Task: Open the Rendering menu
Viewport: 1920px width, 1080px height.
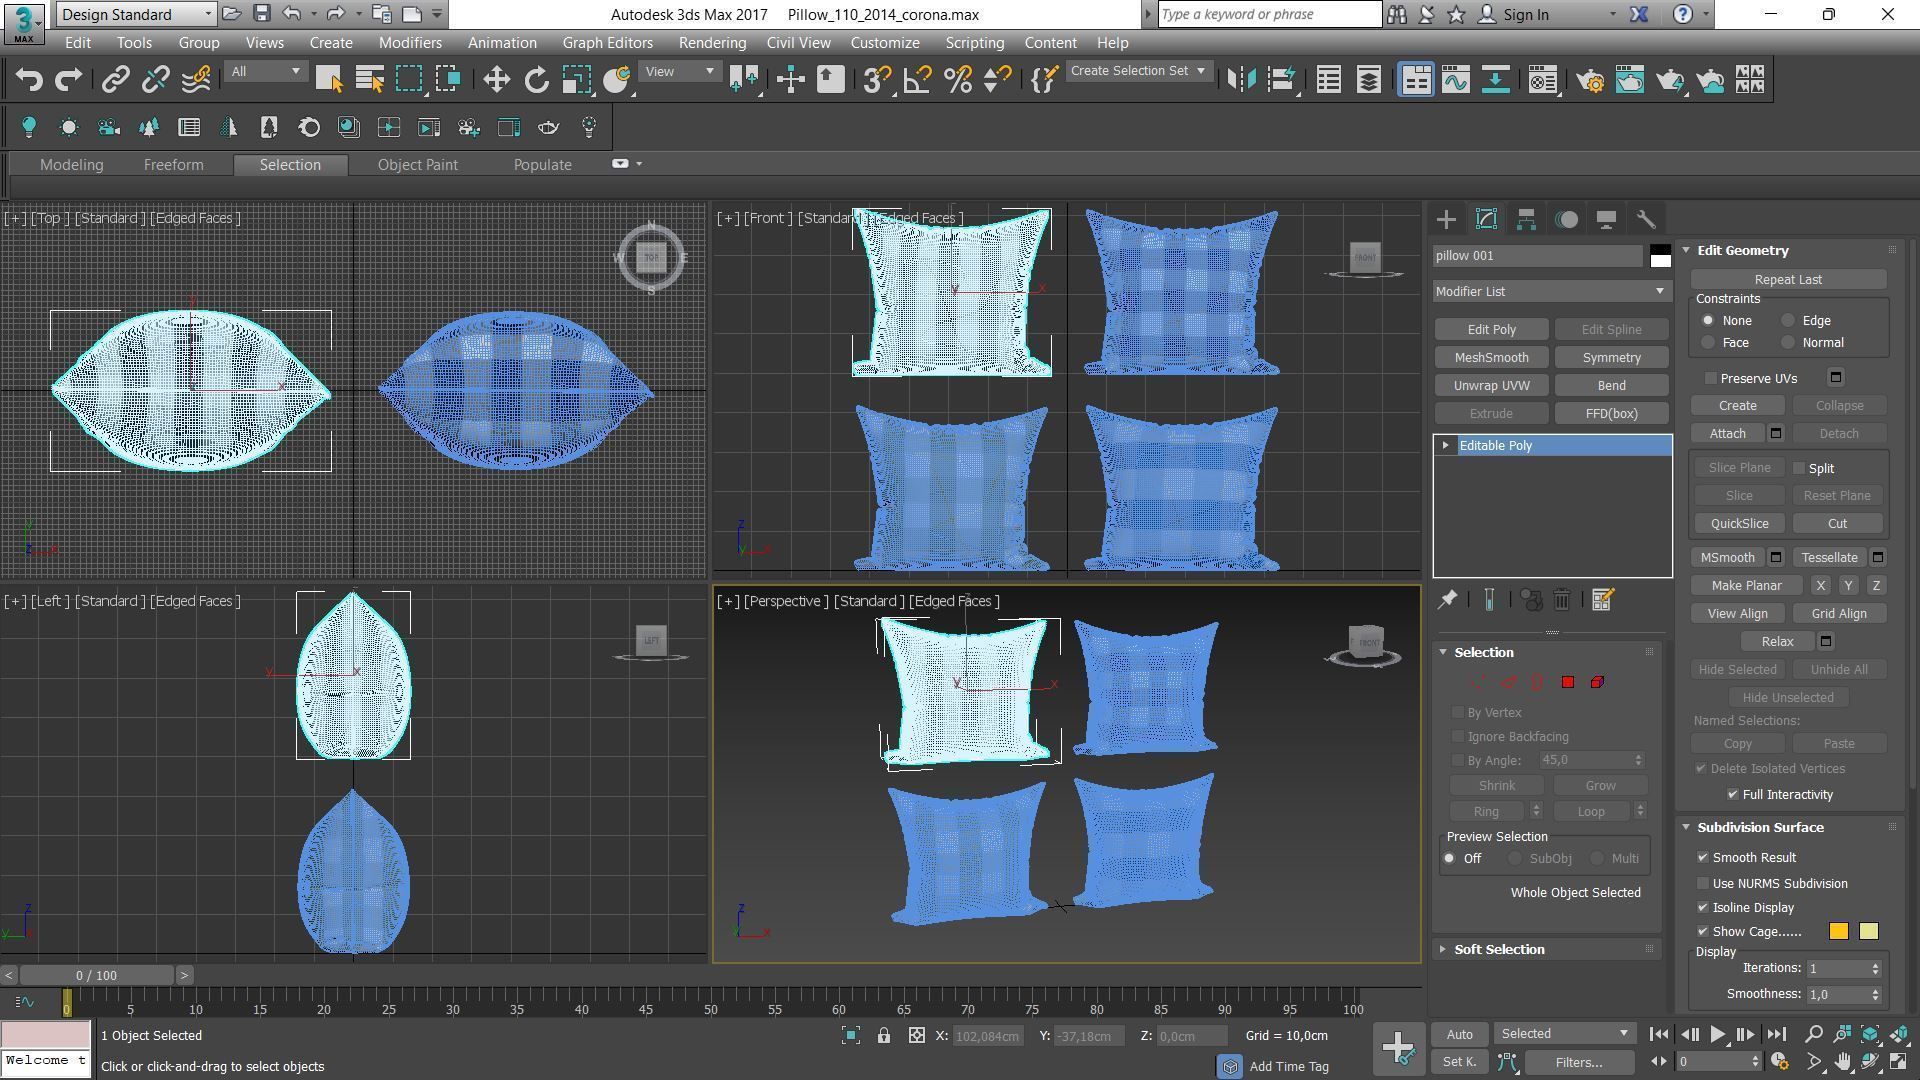Action: click(x=711, y=43)
